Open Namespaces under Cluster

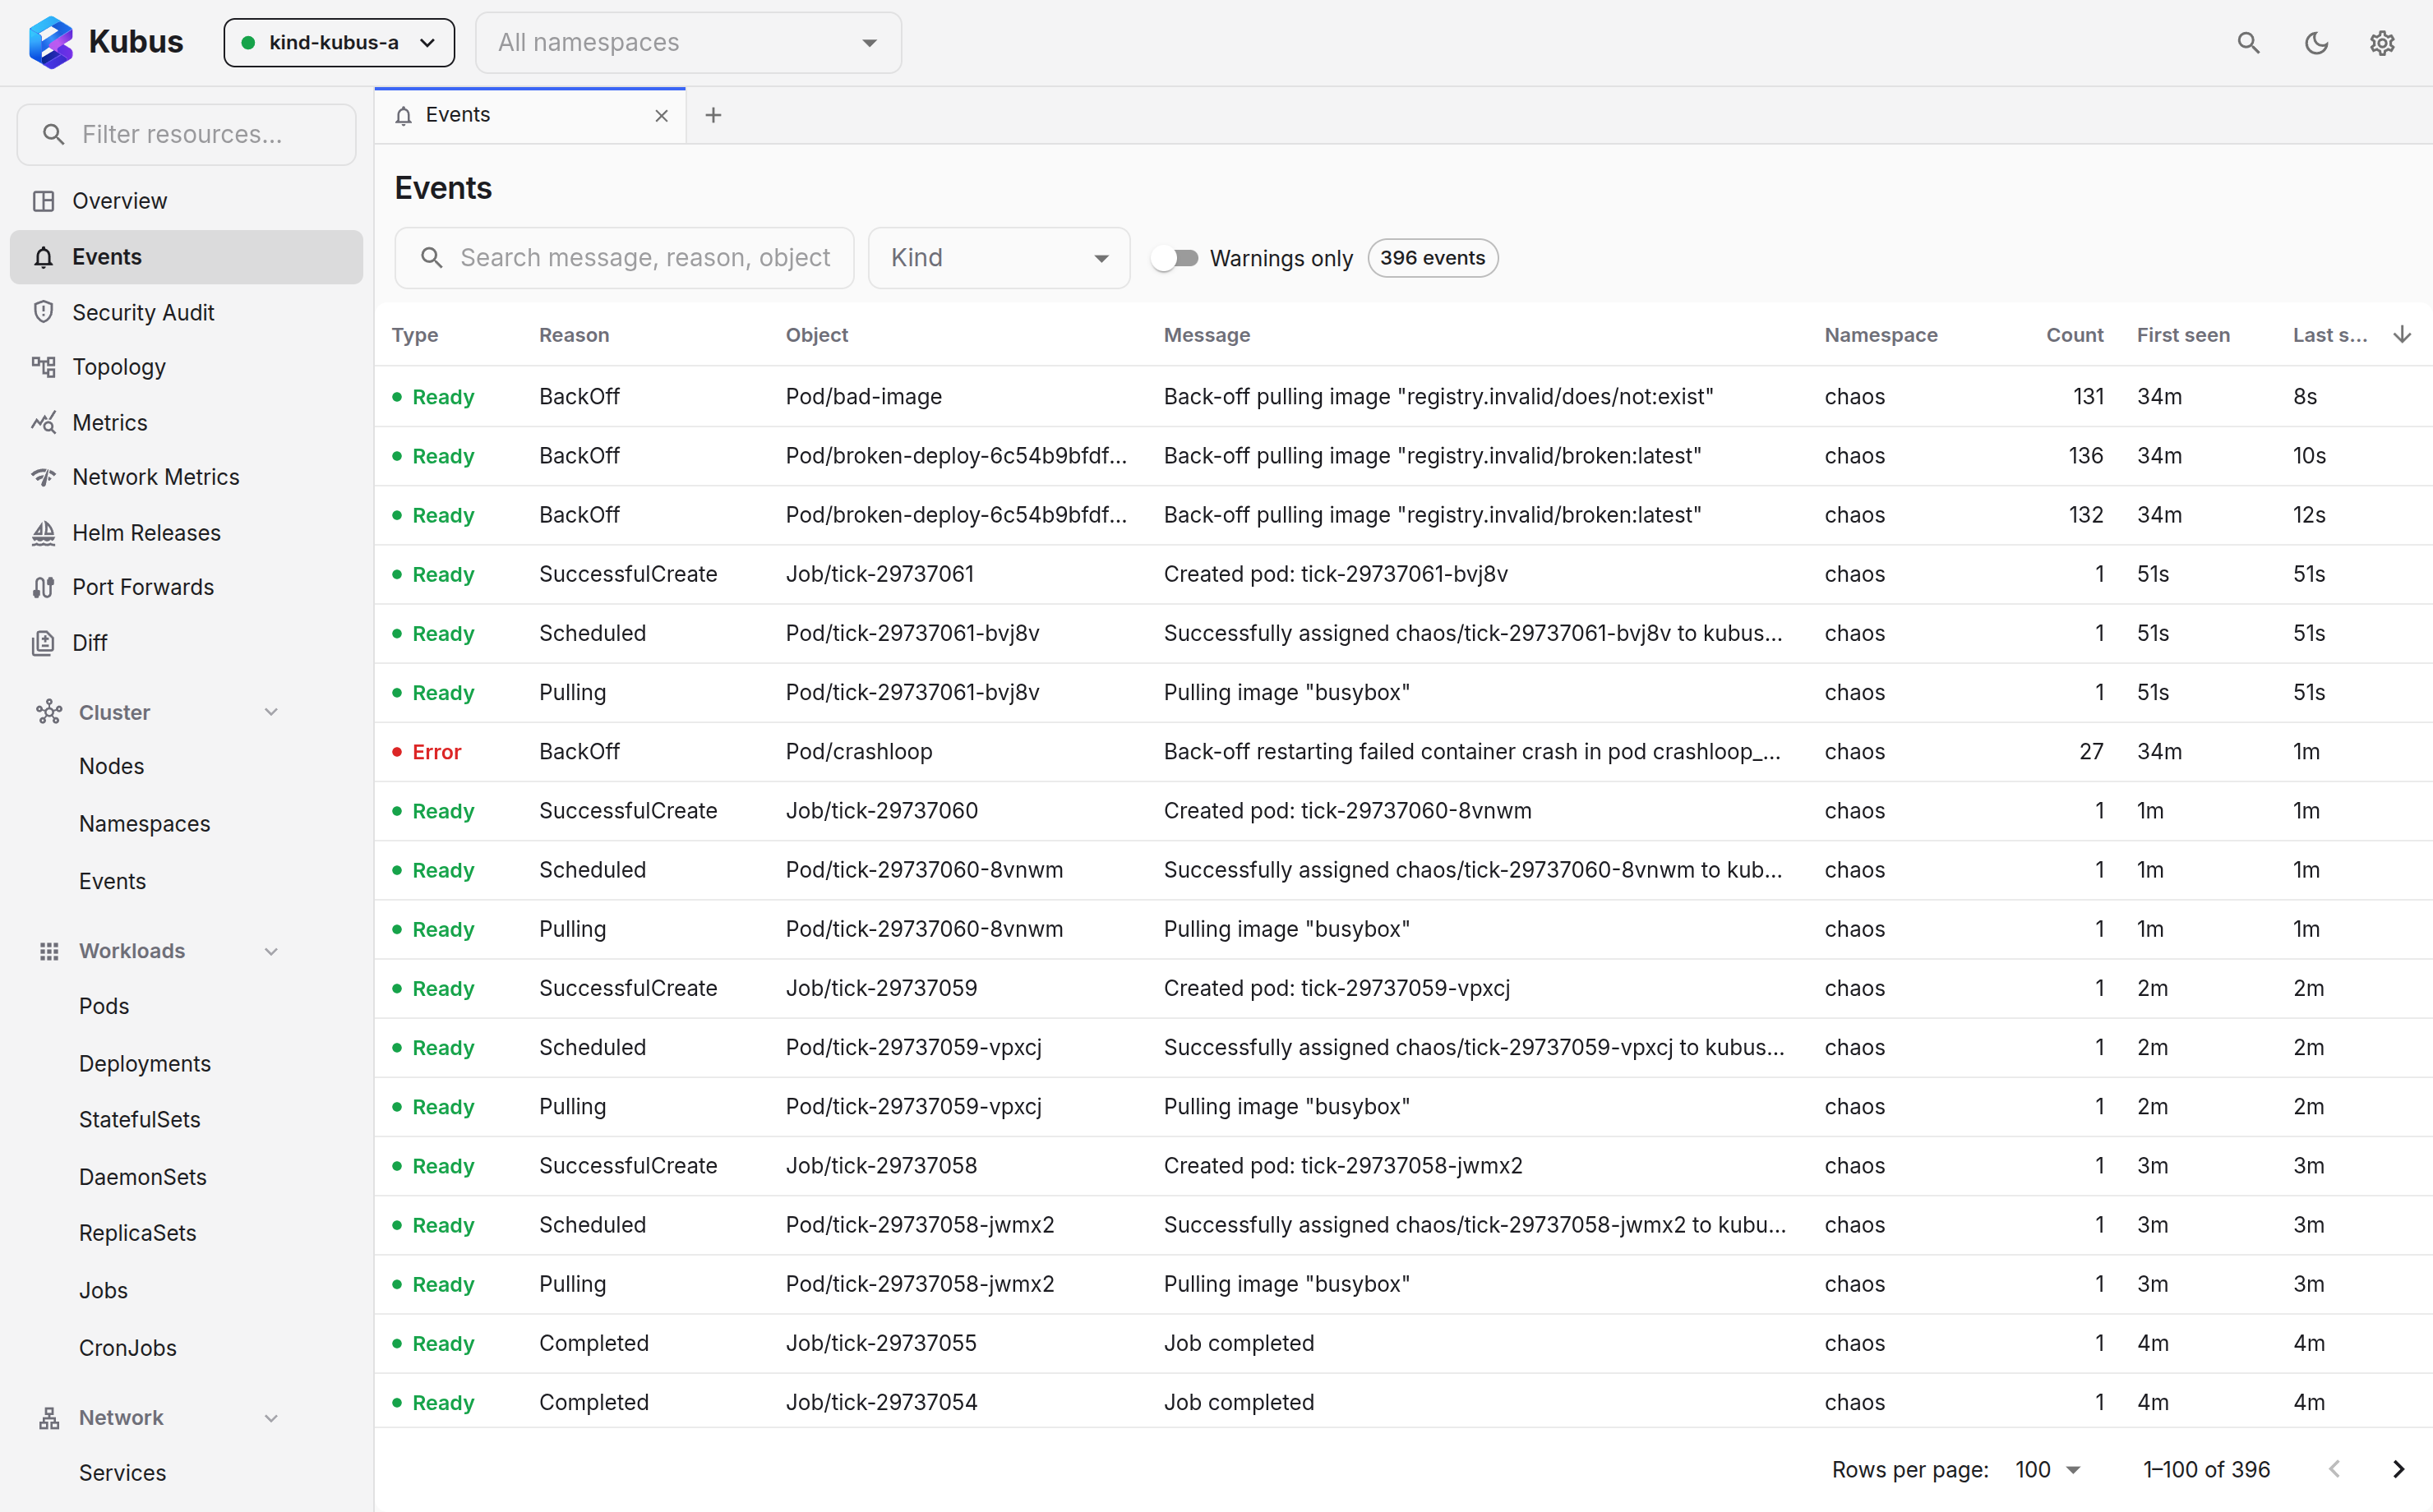(145, 824)
